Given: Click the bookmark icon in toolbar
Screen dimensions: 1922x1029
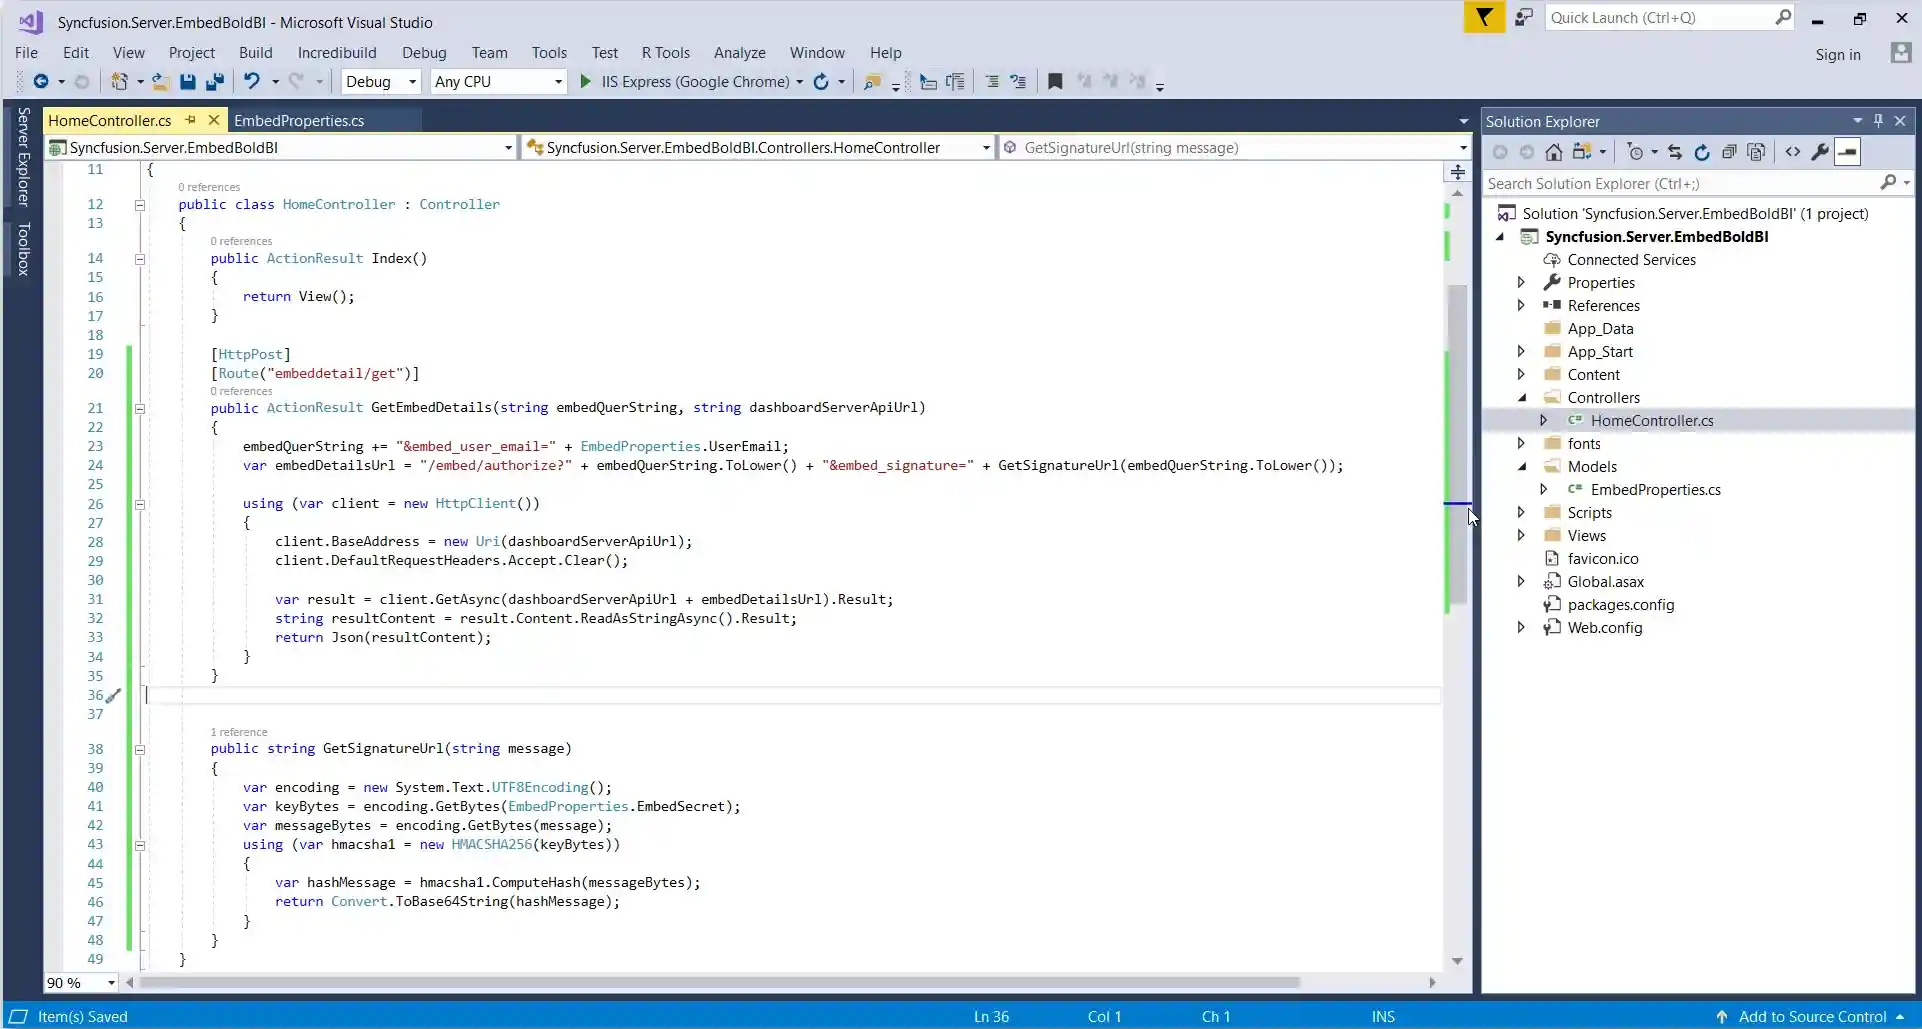Looking at the screenshot, I should [x=1054, y=82].
